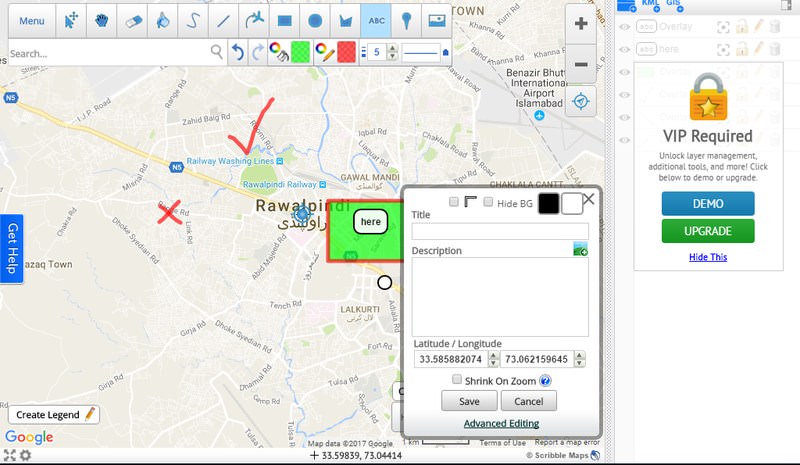
Task: Click the red line color swatch
Action: coord(346,52)
